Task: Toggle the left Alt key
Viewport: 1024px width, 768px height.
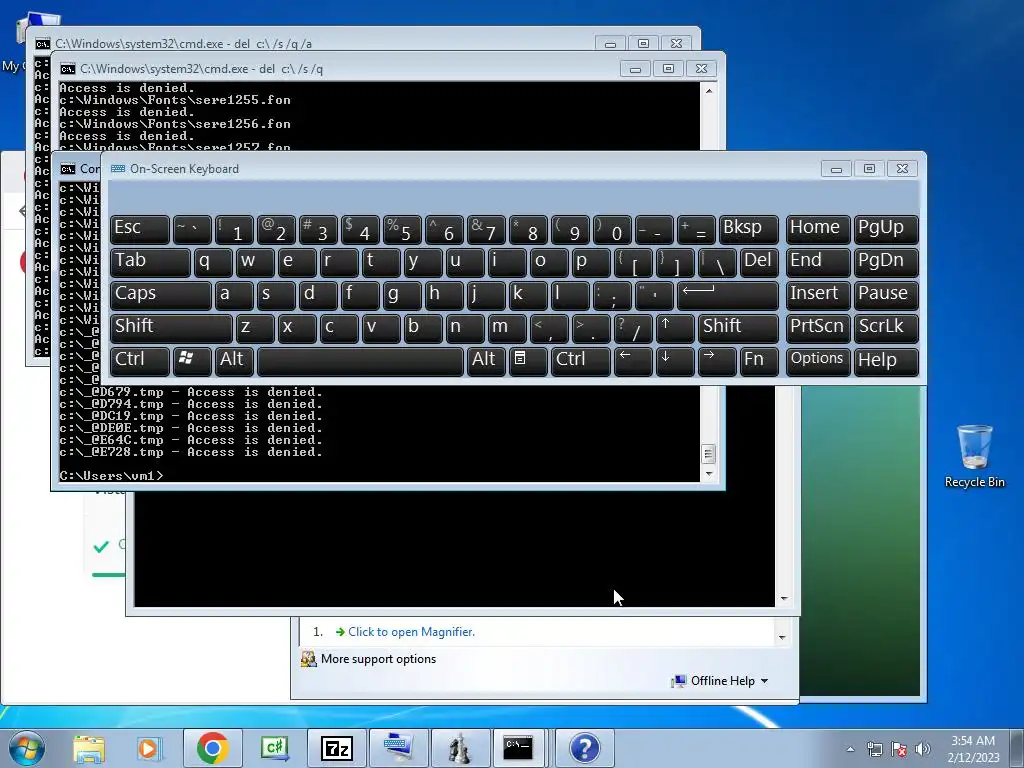Action: point(234,361)
